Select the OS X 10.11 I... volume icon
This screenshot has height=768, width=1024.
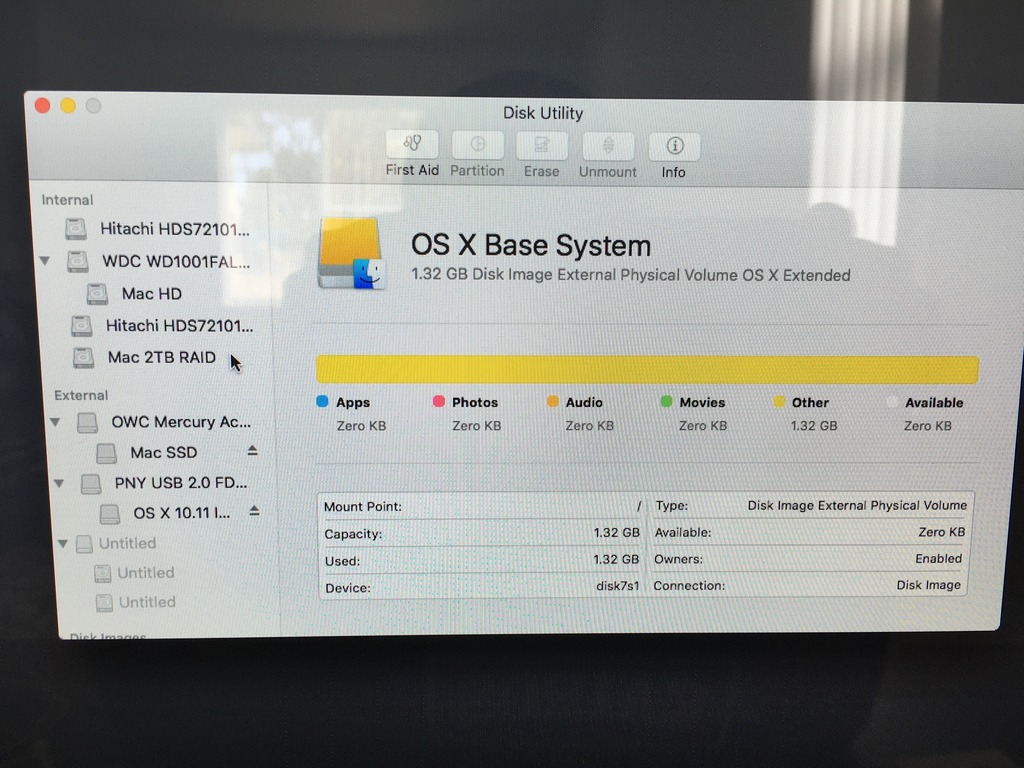coord(110,513)
